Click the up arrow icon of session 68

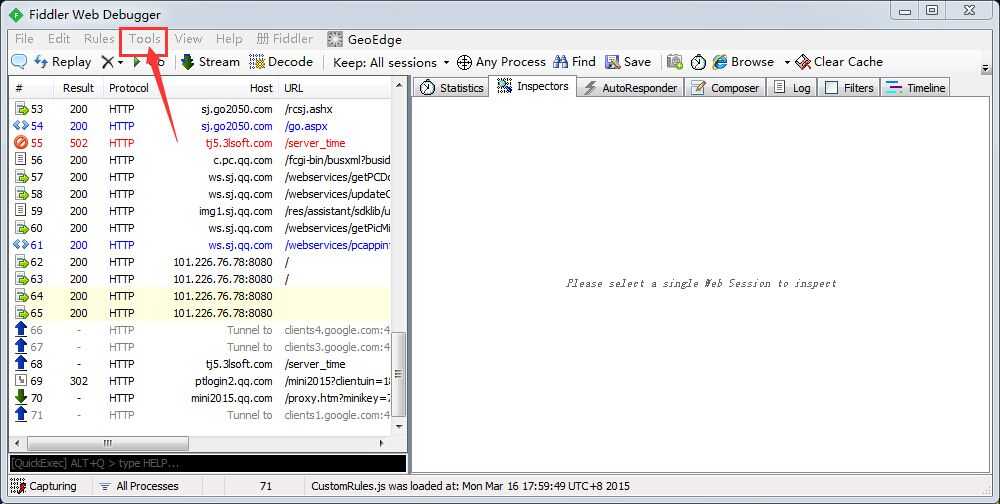pyautogui.click(x=20, y=364)
